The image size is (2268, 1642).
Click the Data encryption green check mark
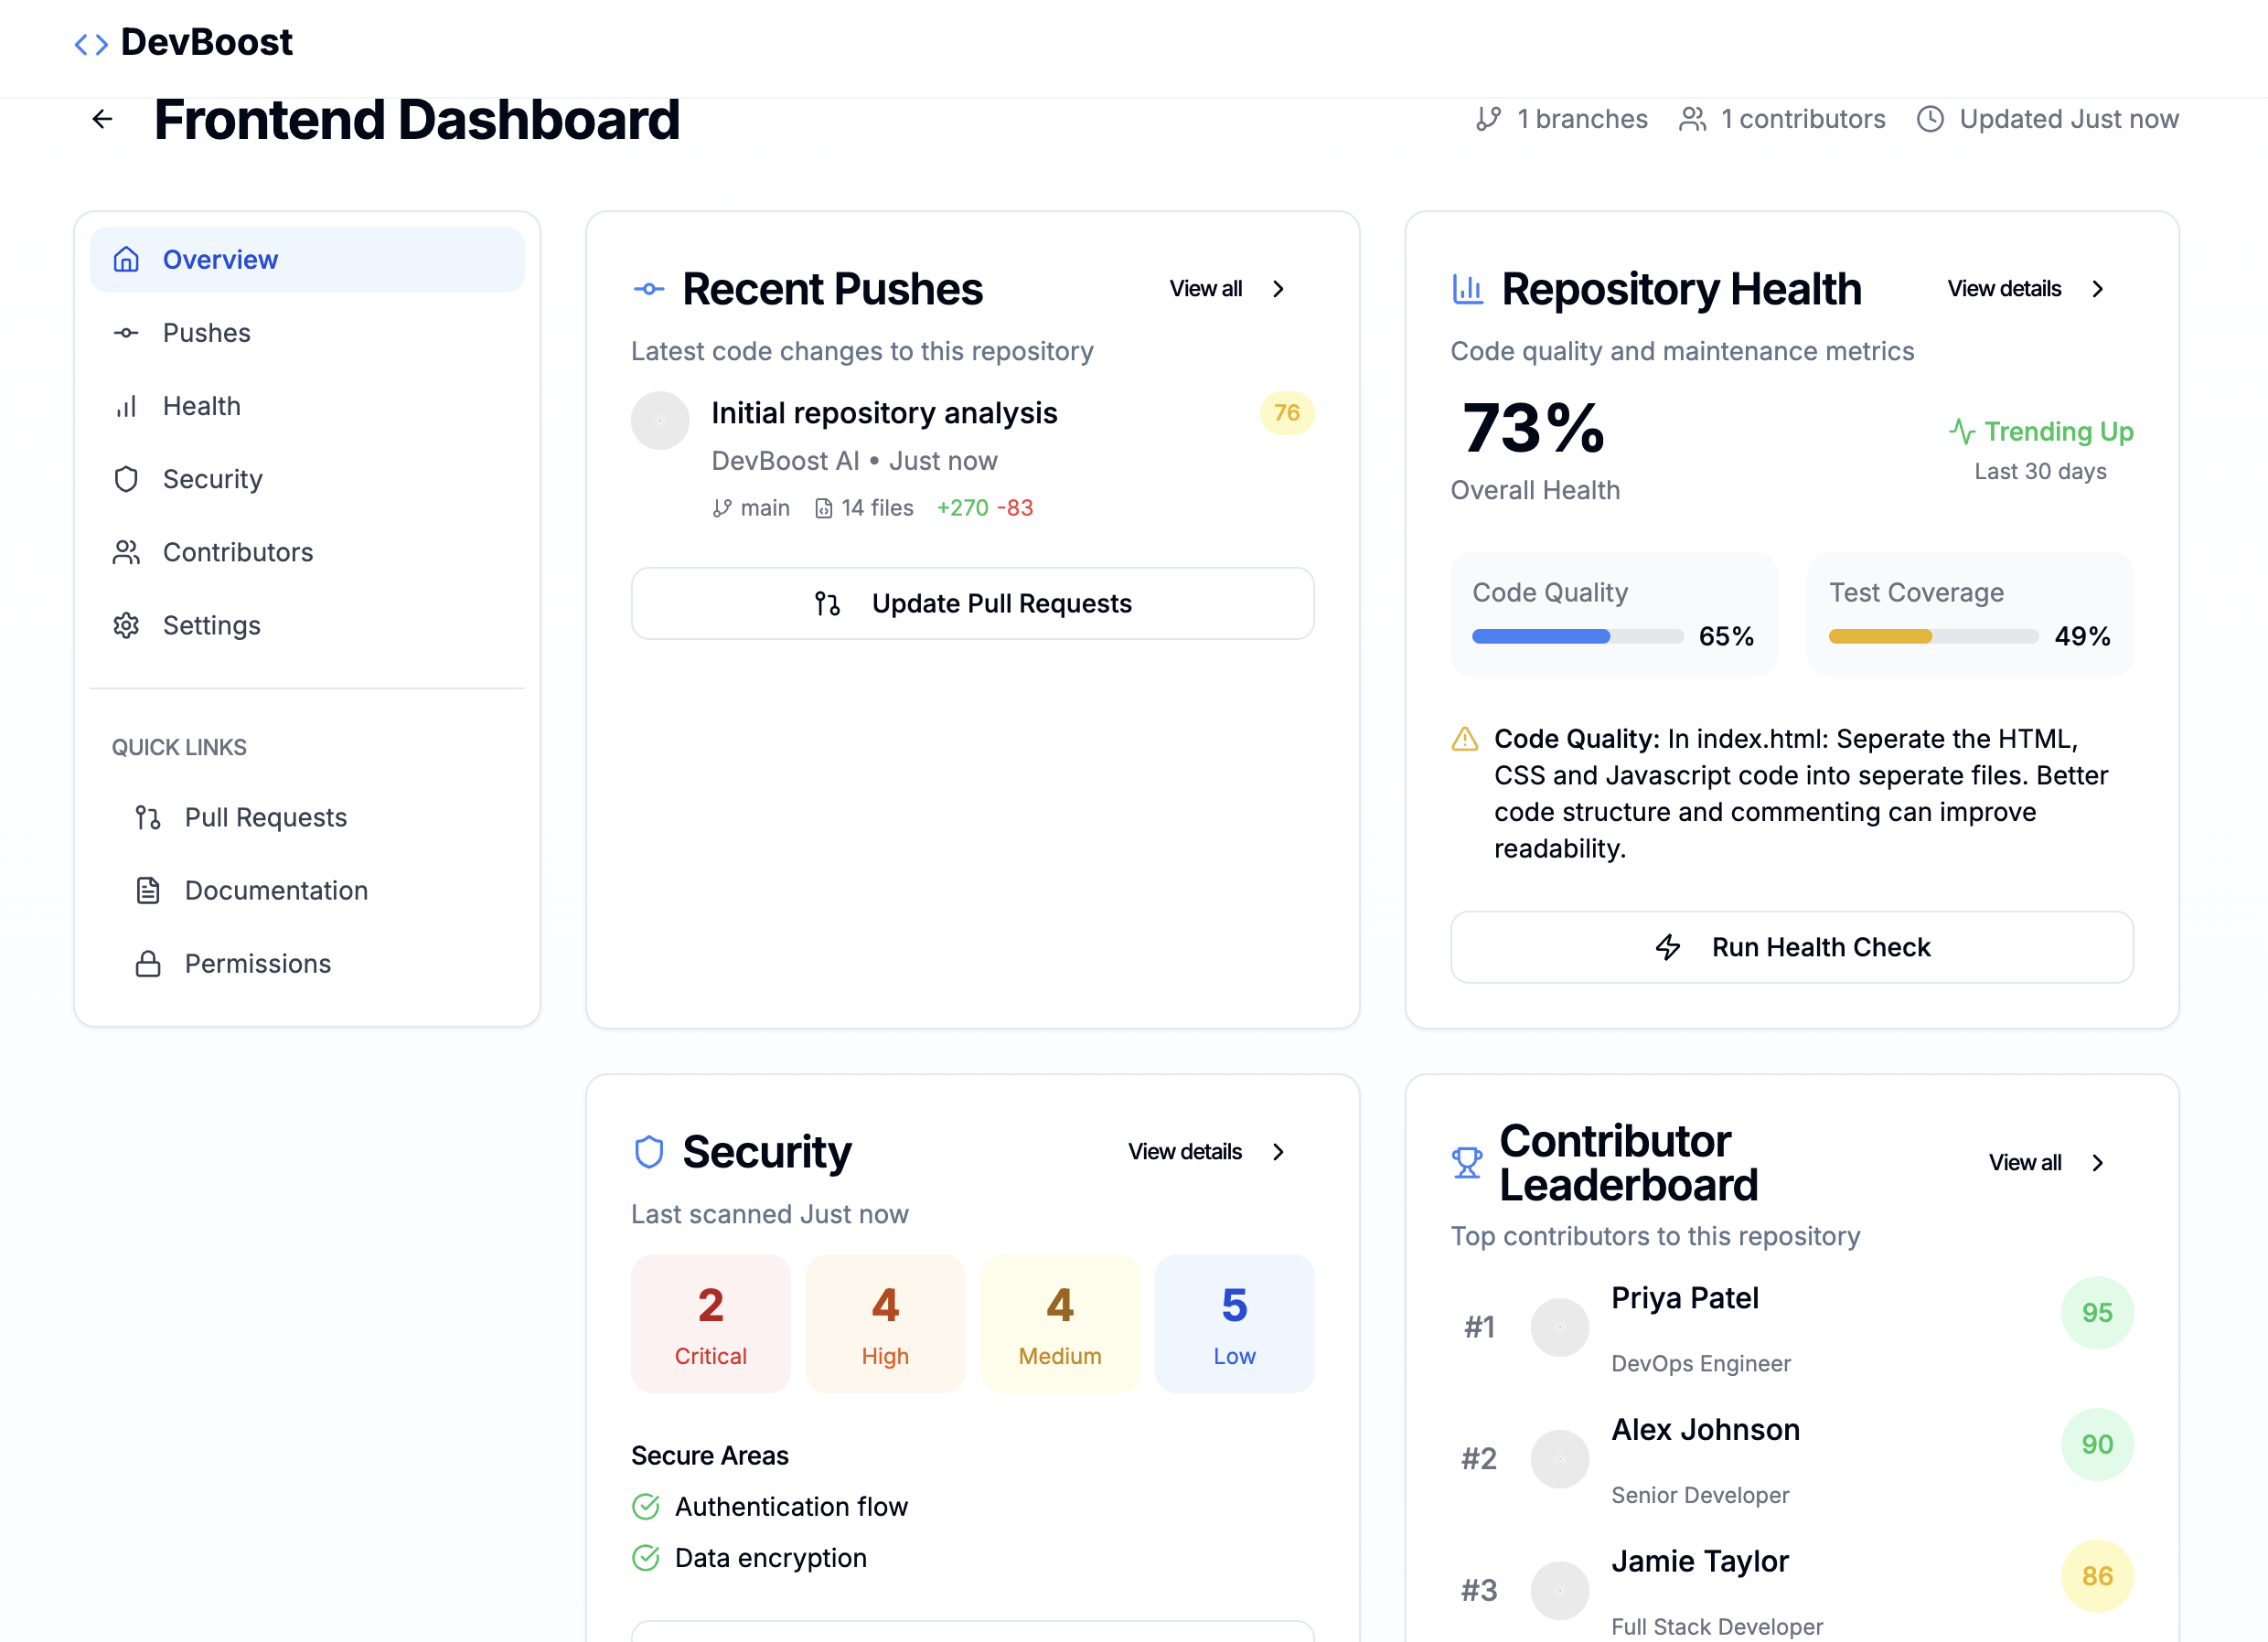(646, 1558)
